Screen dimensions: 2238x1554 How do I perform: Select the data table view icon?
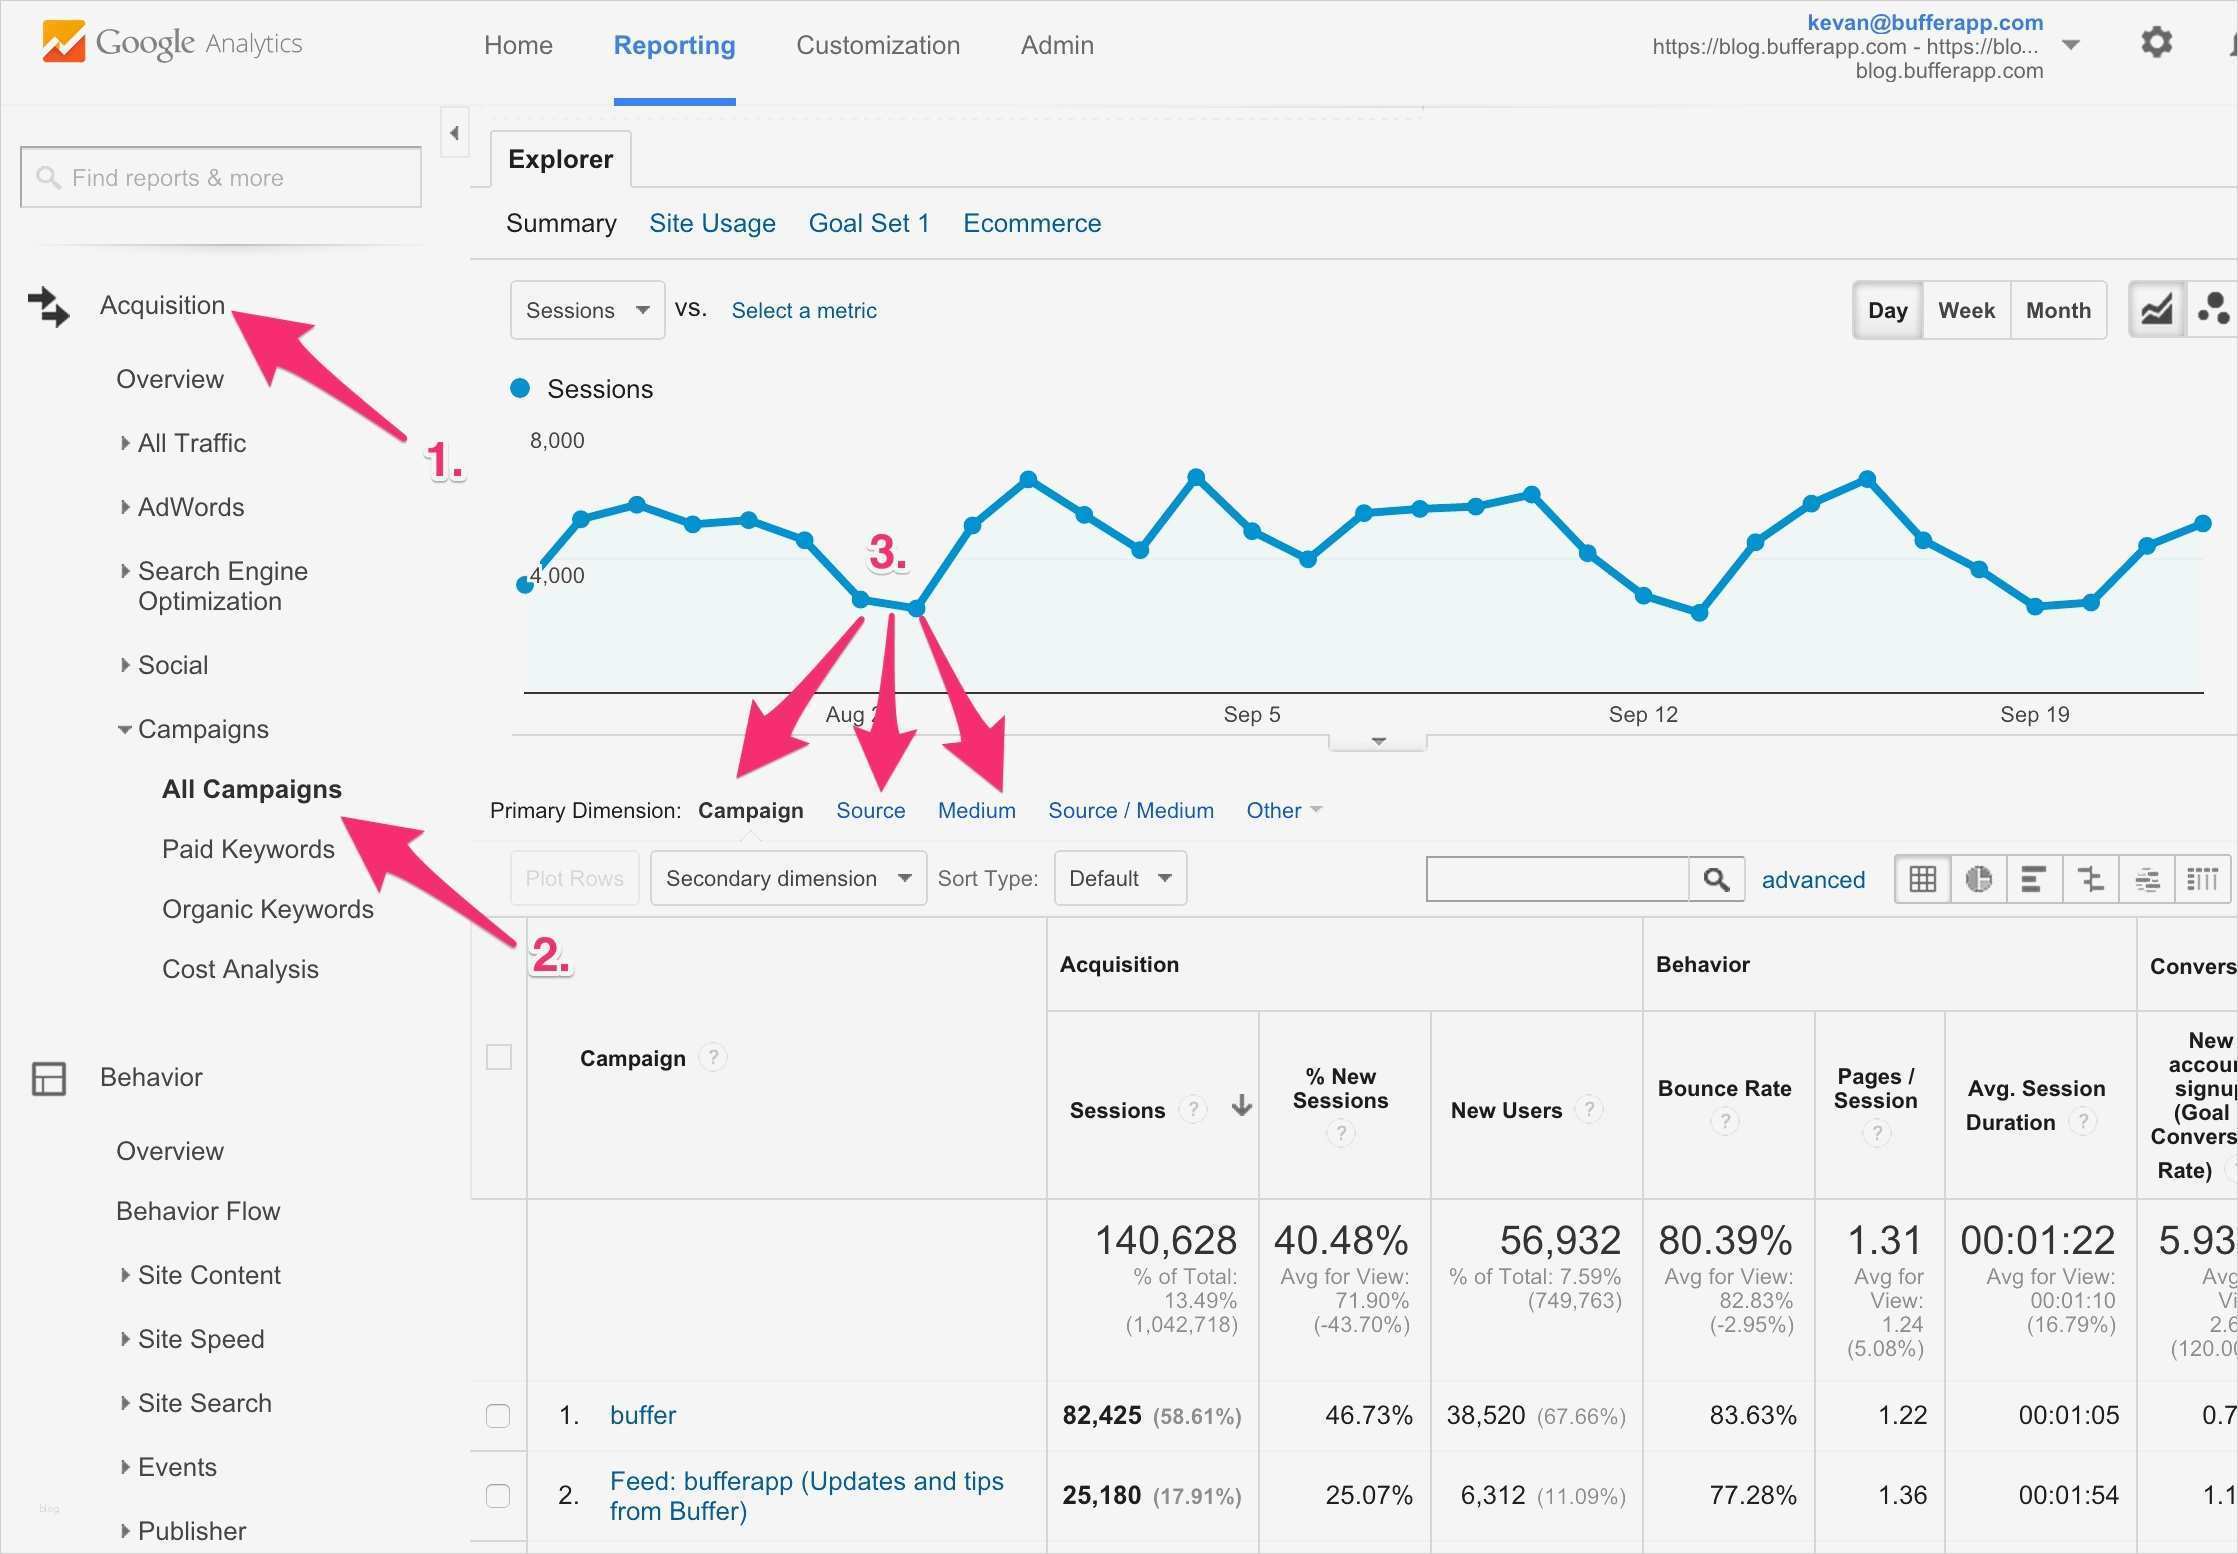(1922, 879)
